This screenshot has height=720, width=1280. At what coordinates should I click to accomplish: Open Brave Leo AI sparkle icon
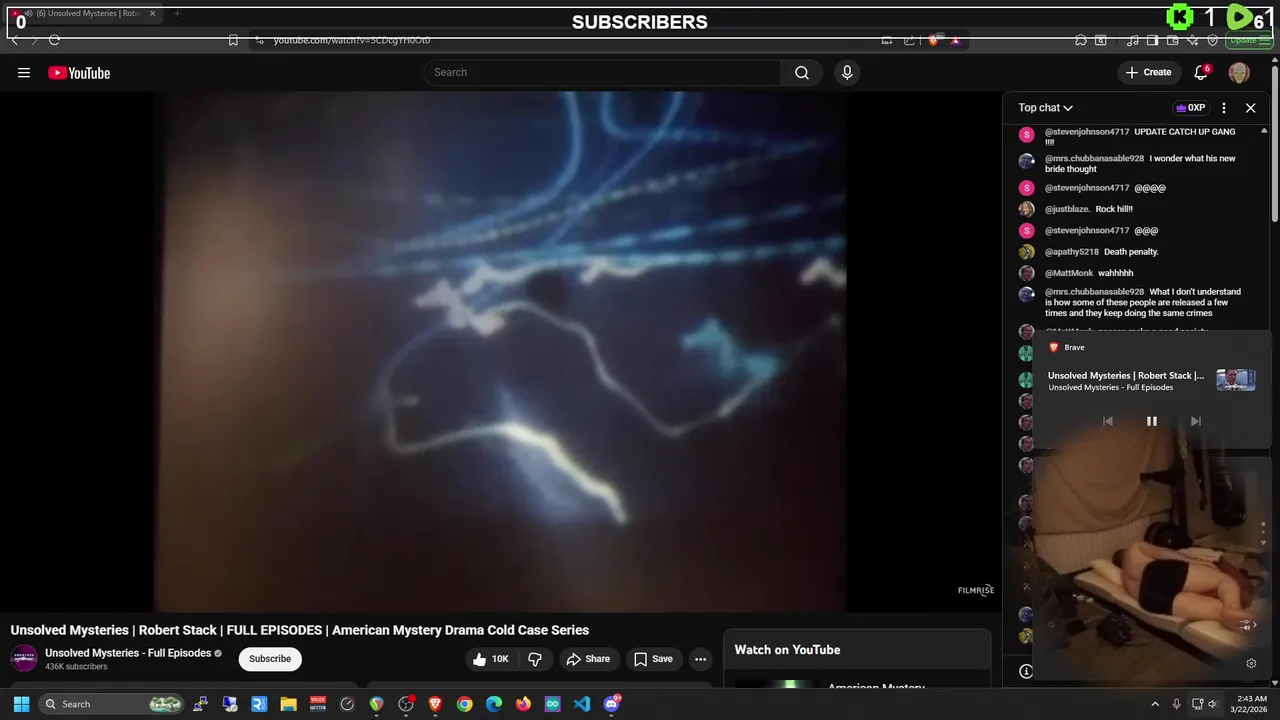(1193, 40)
